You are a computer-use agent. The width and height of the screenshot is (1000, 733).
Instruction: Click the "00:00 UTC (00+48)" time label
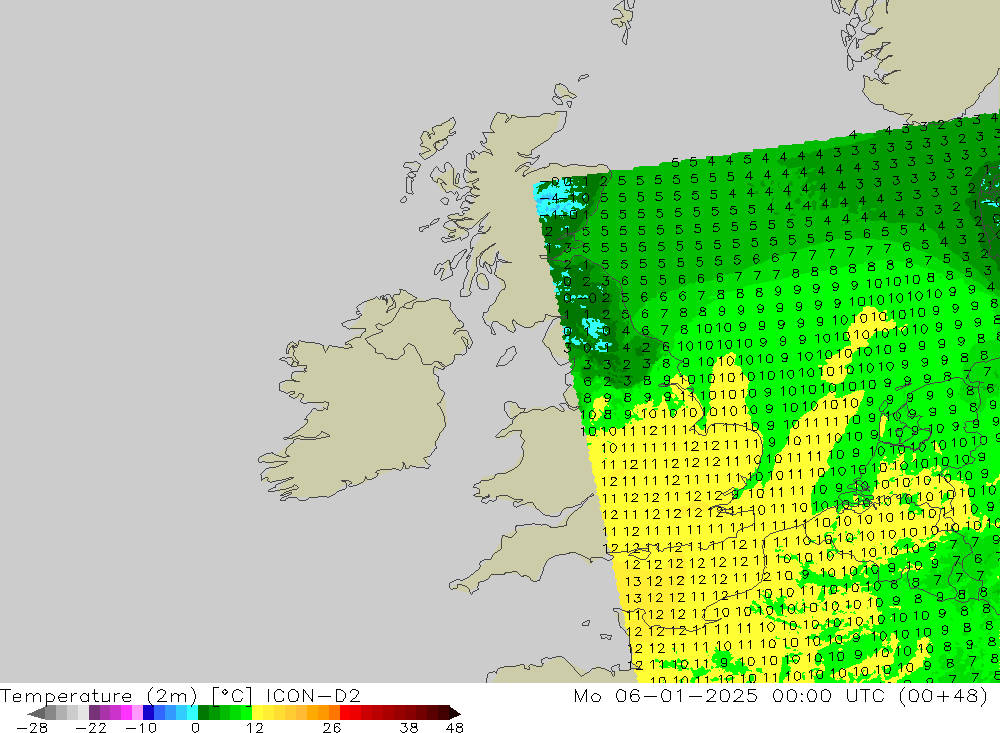tap(880, 695)
